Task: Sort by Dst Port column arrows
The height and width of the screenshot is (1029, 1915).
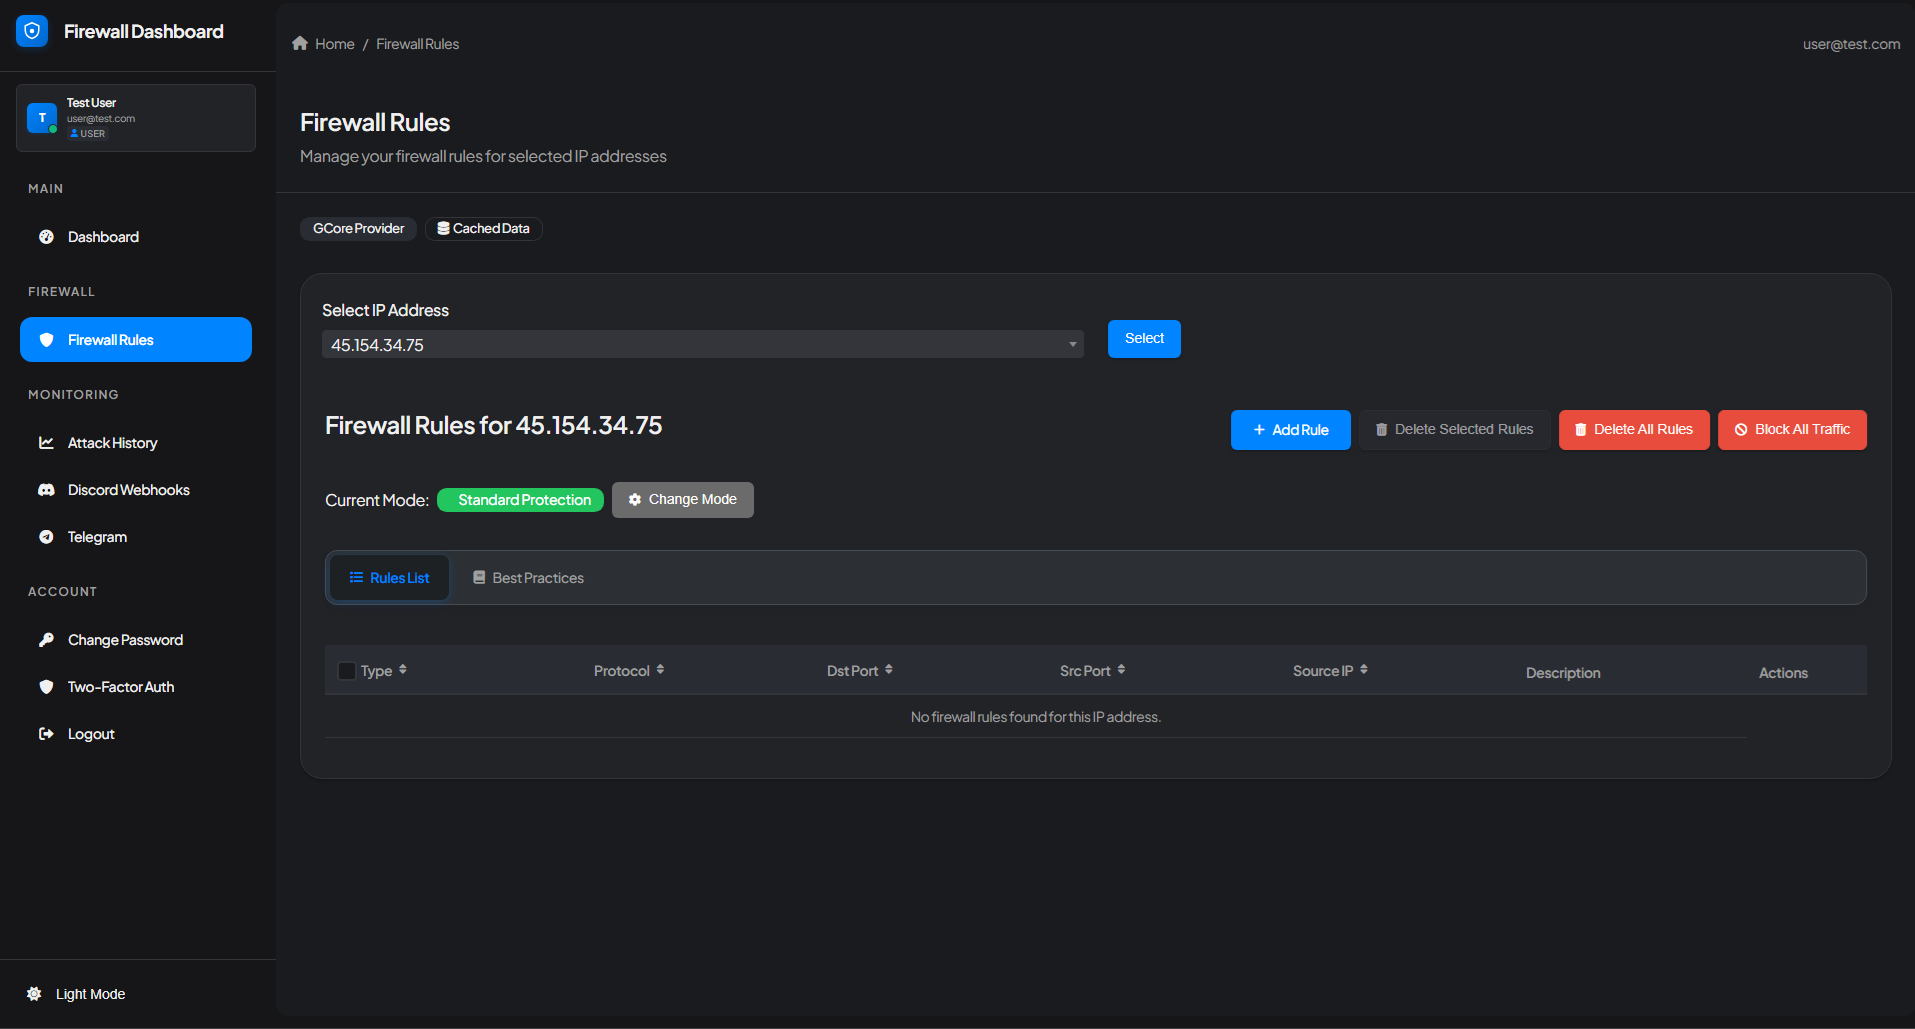Action: coord(889,670)
